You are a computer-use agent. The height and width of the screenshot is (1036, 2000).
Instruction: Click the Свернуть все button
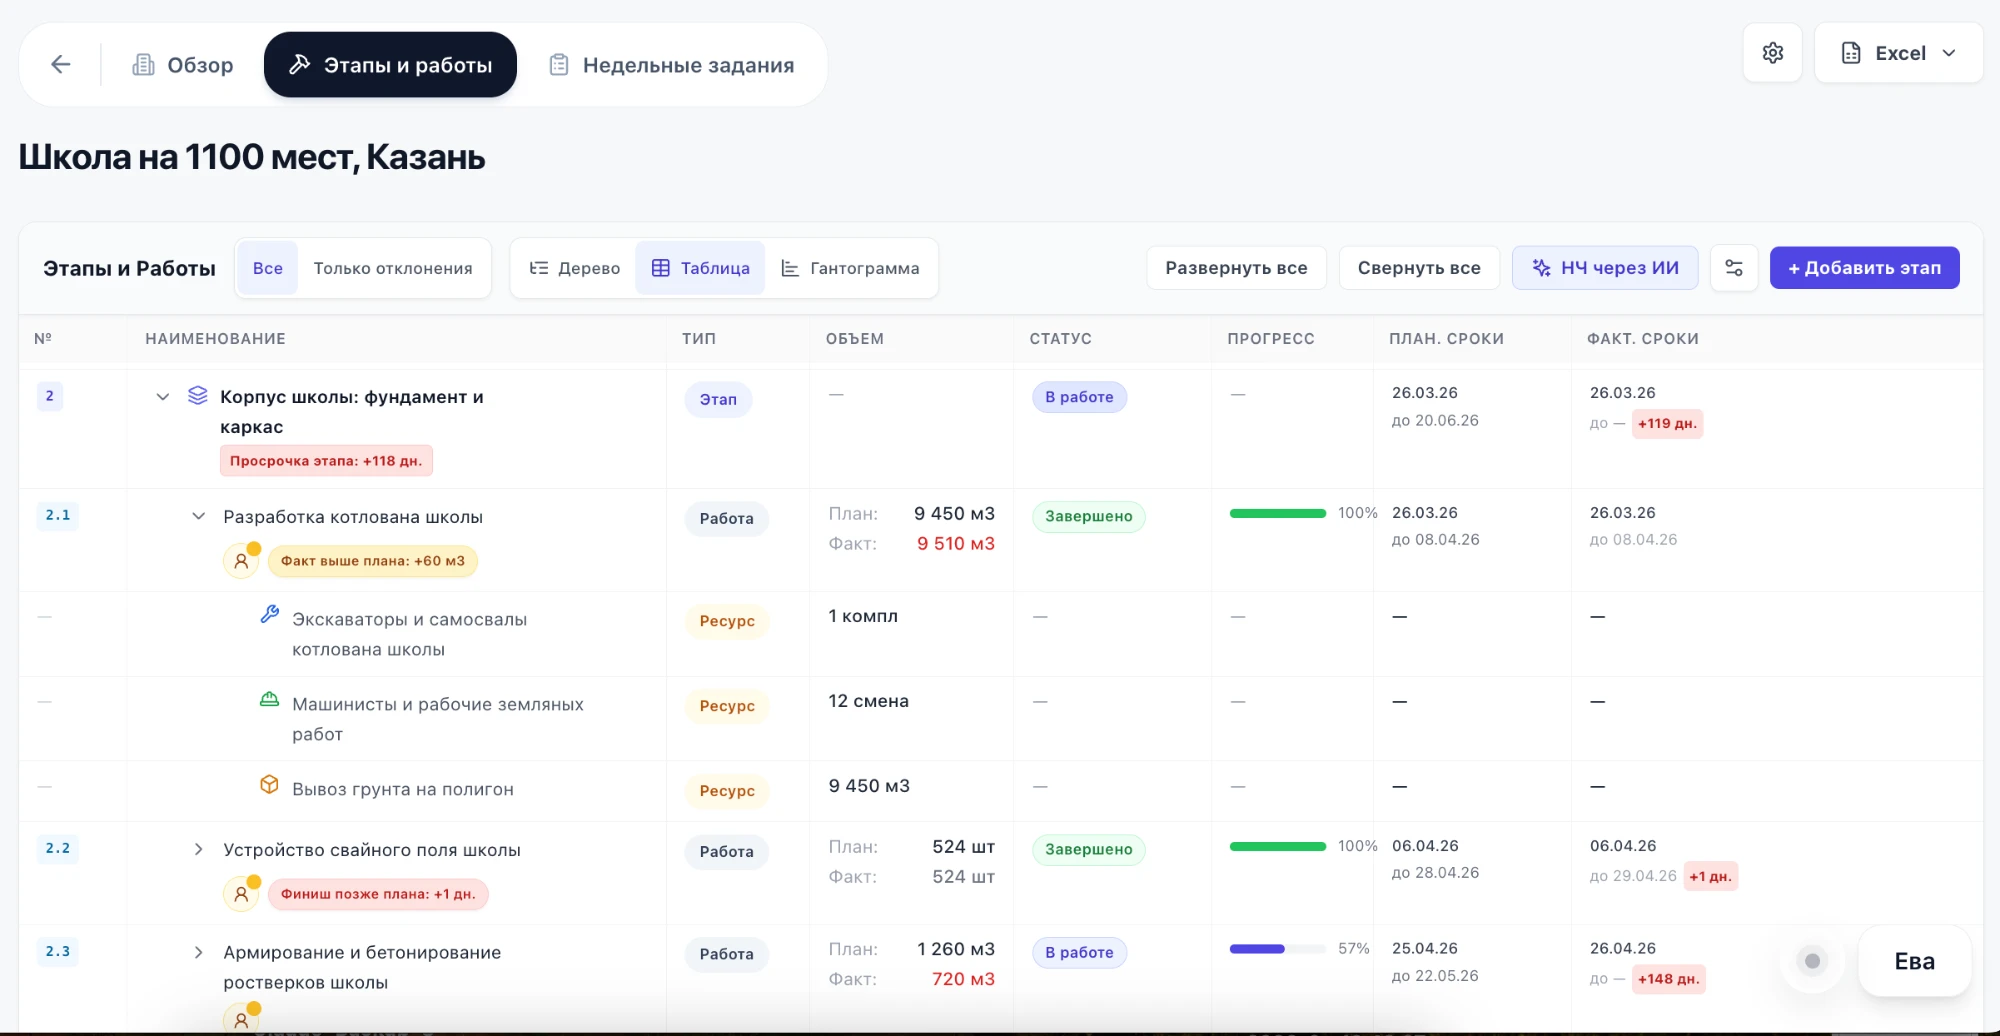tap(1419, 268)
